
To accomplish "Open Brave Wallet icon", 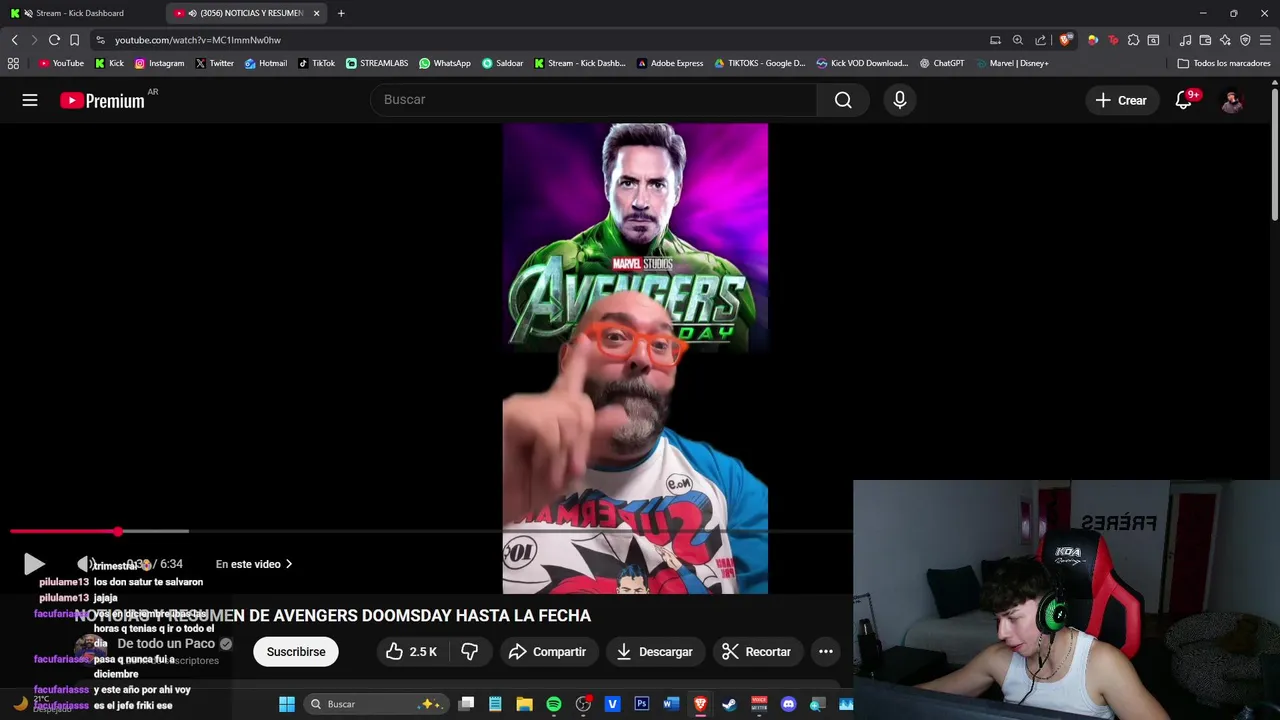I will (1205, 40).
